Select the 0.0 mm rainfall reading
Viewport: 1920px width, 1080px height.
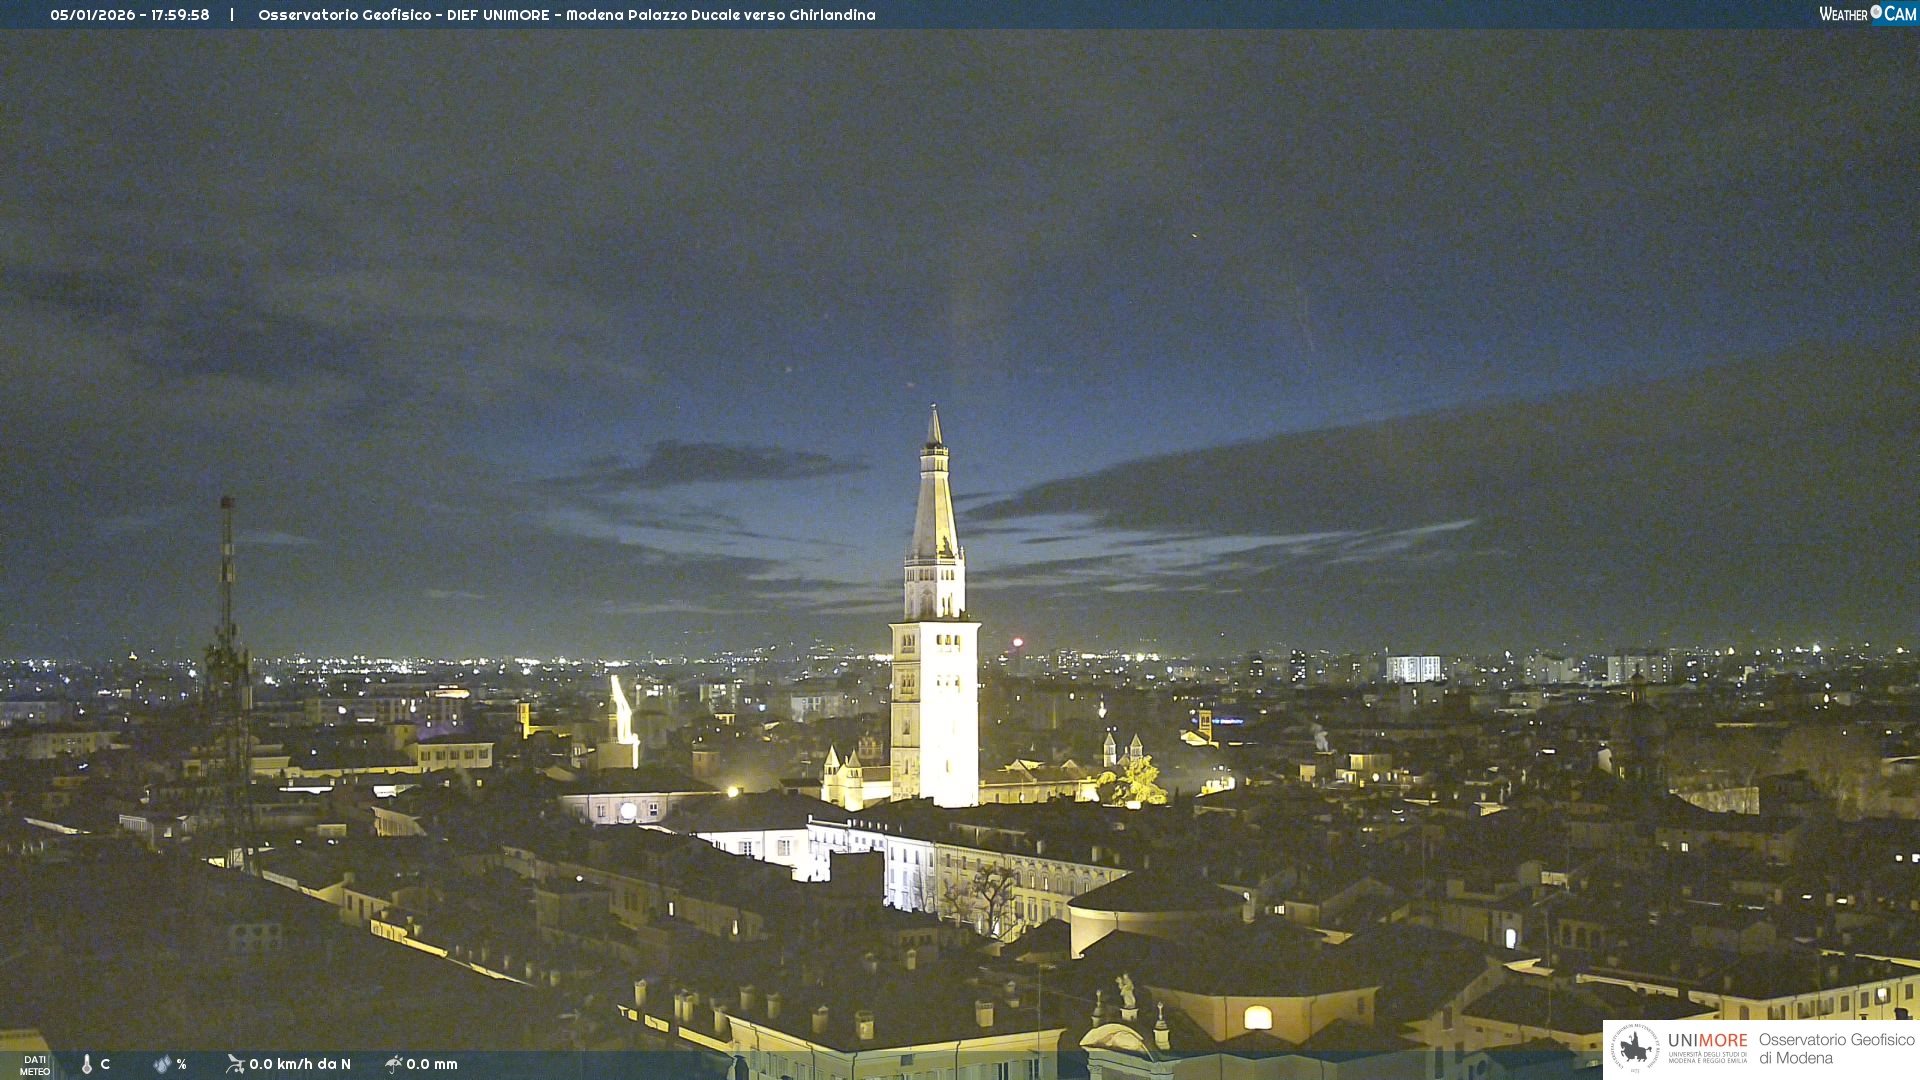[432, 1064]
